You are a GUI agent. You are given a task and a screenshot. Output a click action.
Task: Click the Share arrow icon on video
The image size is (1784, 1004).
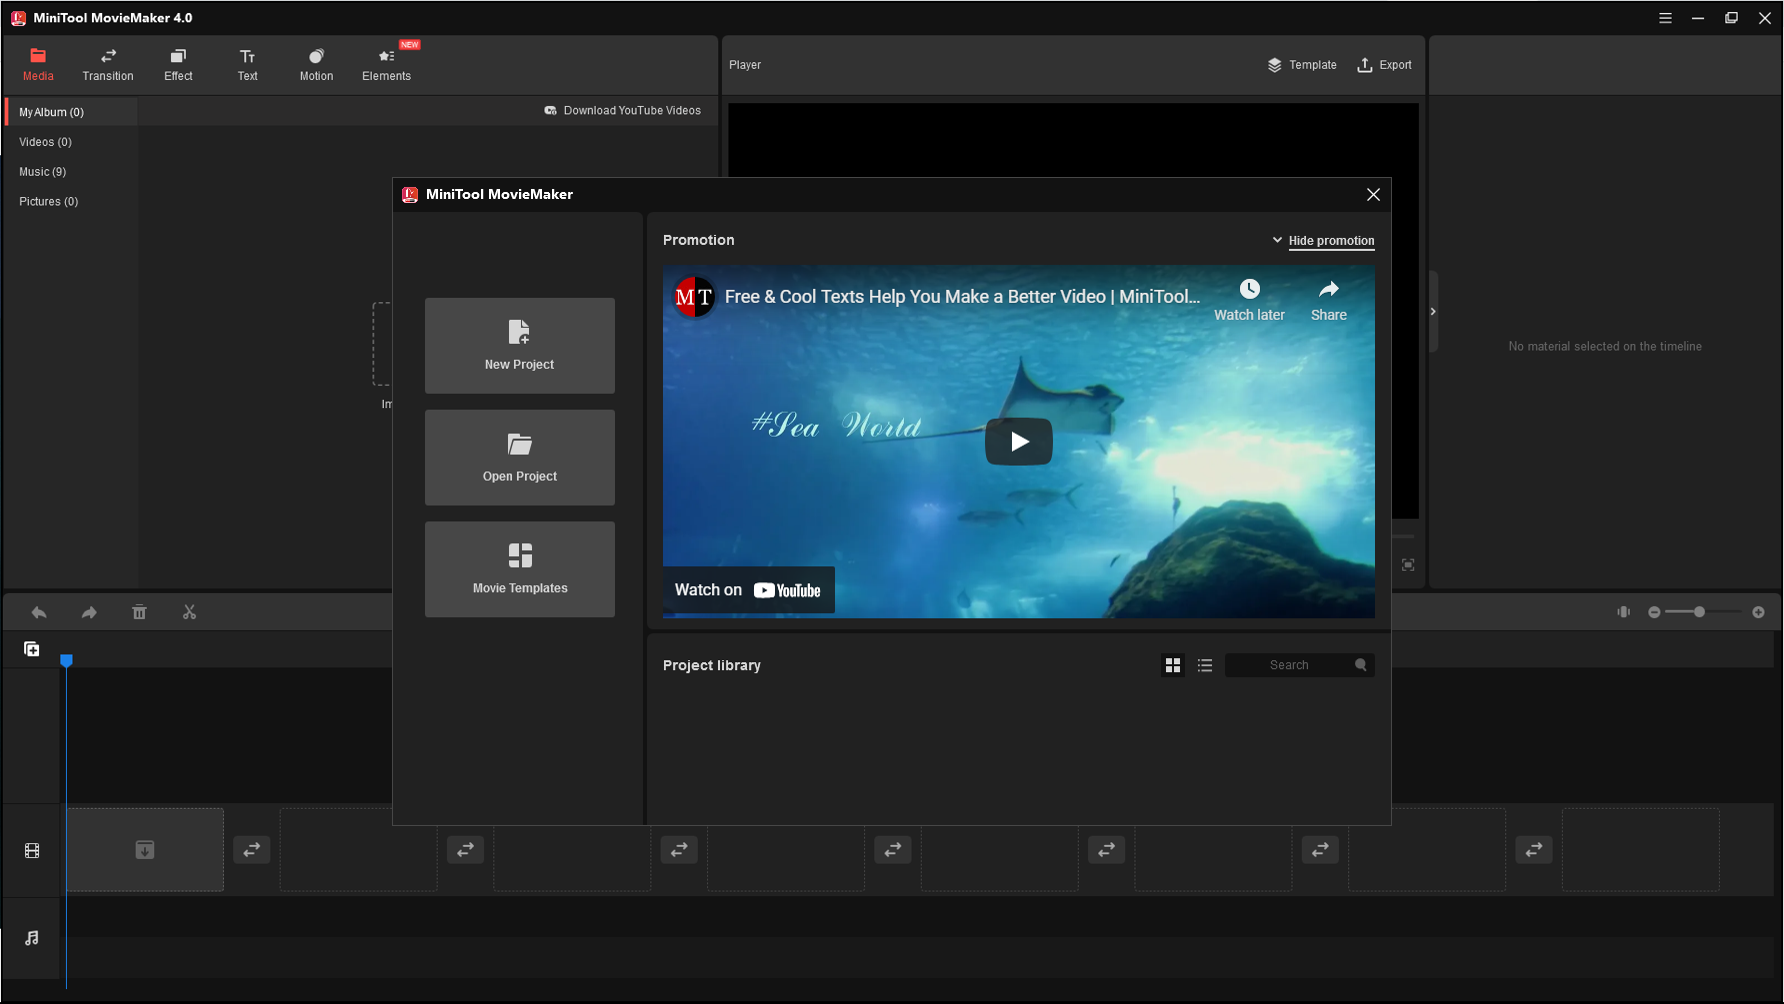1328,289
